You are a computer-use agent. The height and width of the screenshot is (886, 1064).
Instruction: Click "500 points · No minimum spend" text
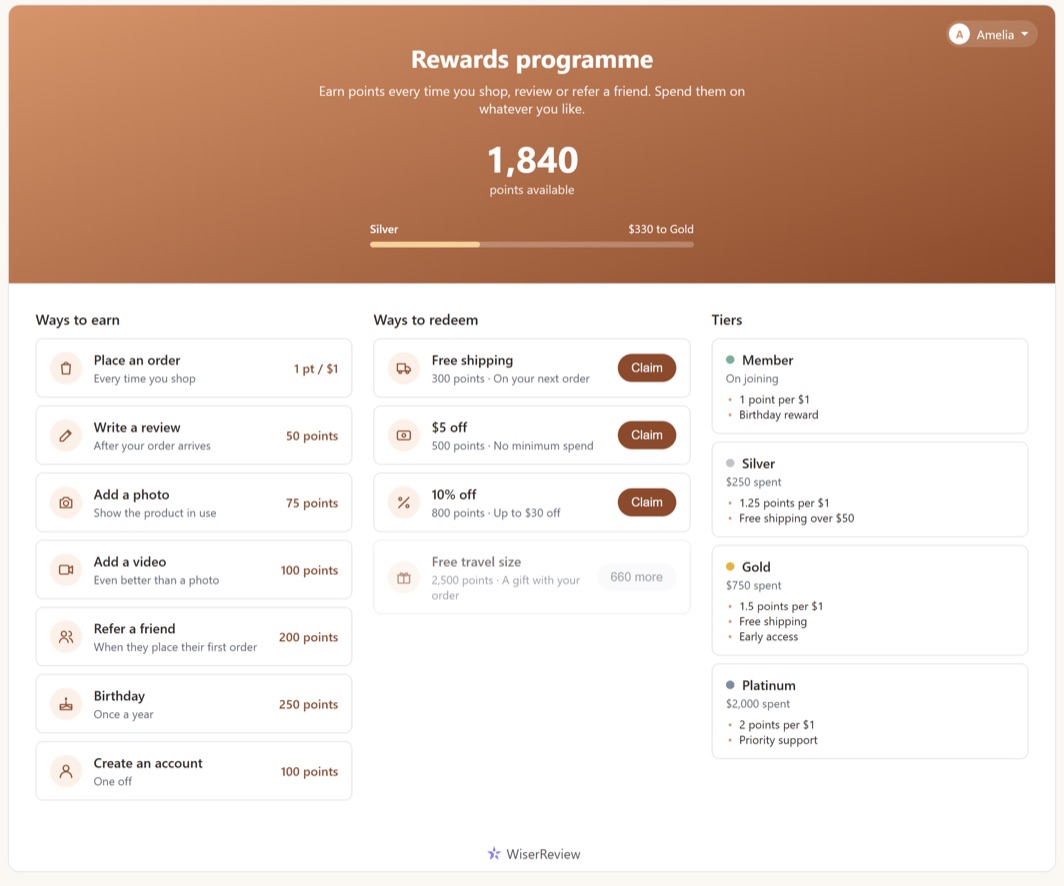(x=512, y=446)
